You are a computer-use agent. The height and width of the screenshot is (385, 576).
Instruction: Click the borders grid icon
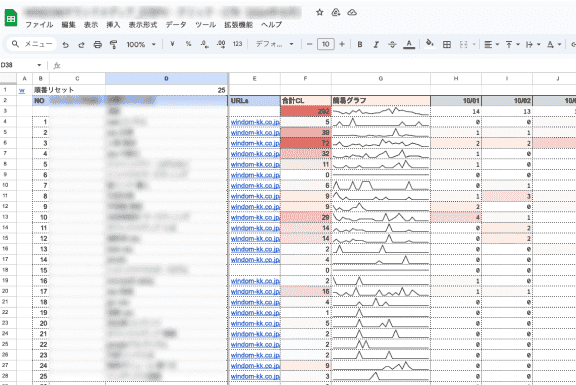pos(447,44)
